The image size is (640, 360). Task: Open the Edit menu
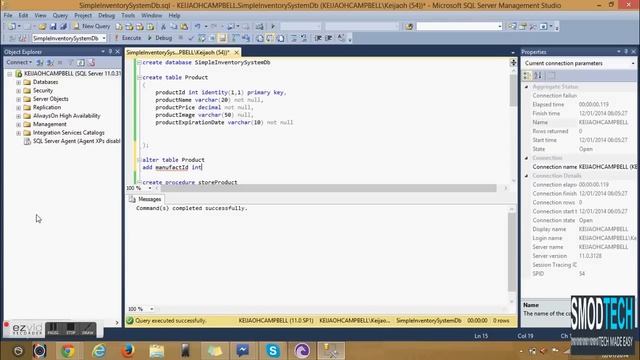[23, 16]
